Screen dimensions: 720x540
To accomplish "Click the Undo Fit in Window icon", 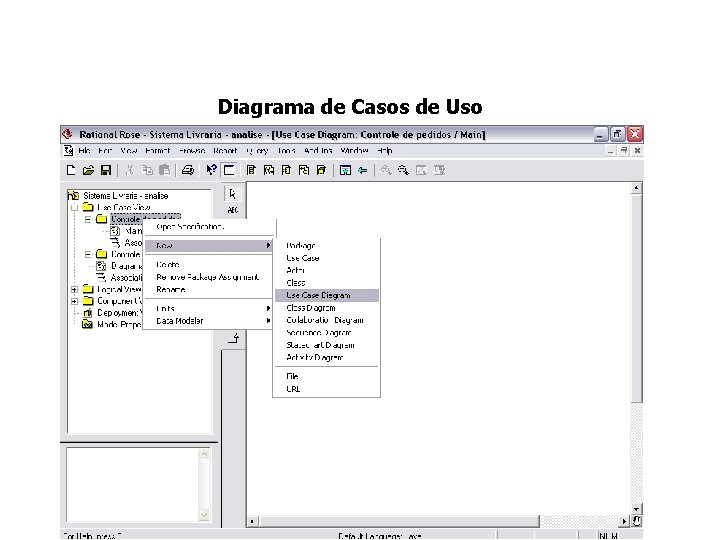I will click(439, 170).
